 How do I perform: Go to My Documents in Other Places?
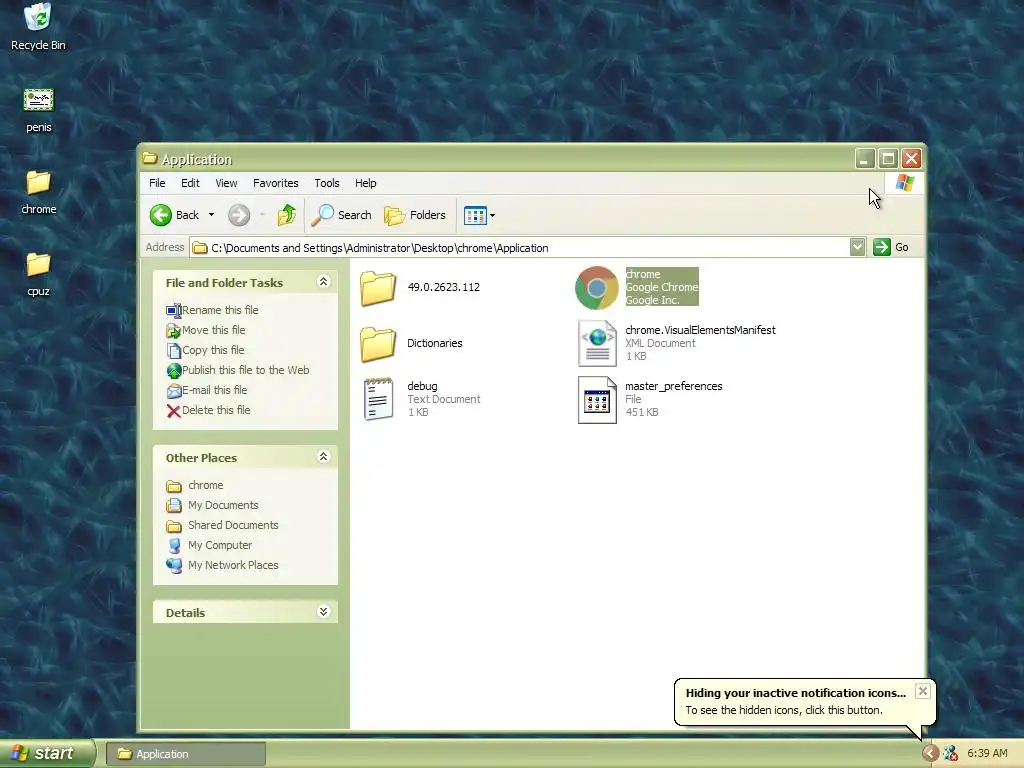(212, 505)
